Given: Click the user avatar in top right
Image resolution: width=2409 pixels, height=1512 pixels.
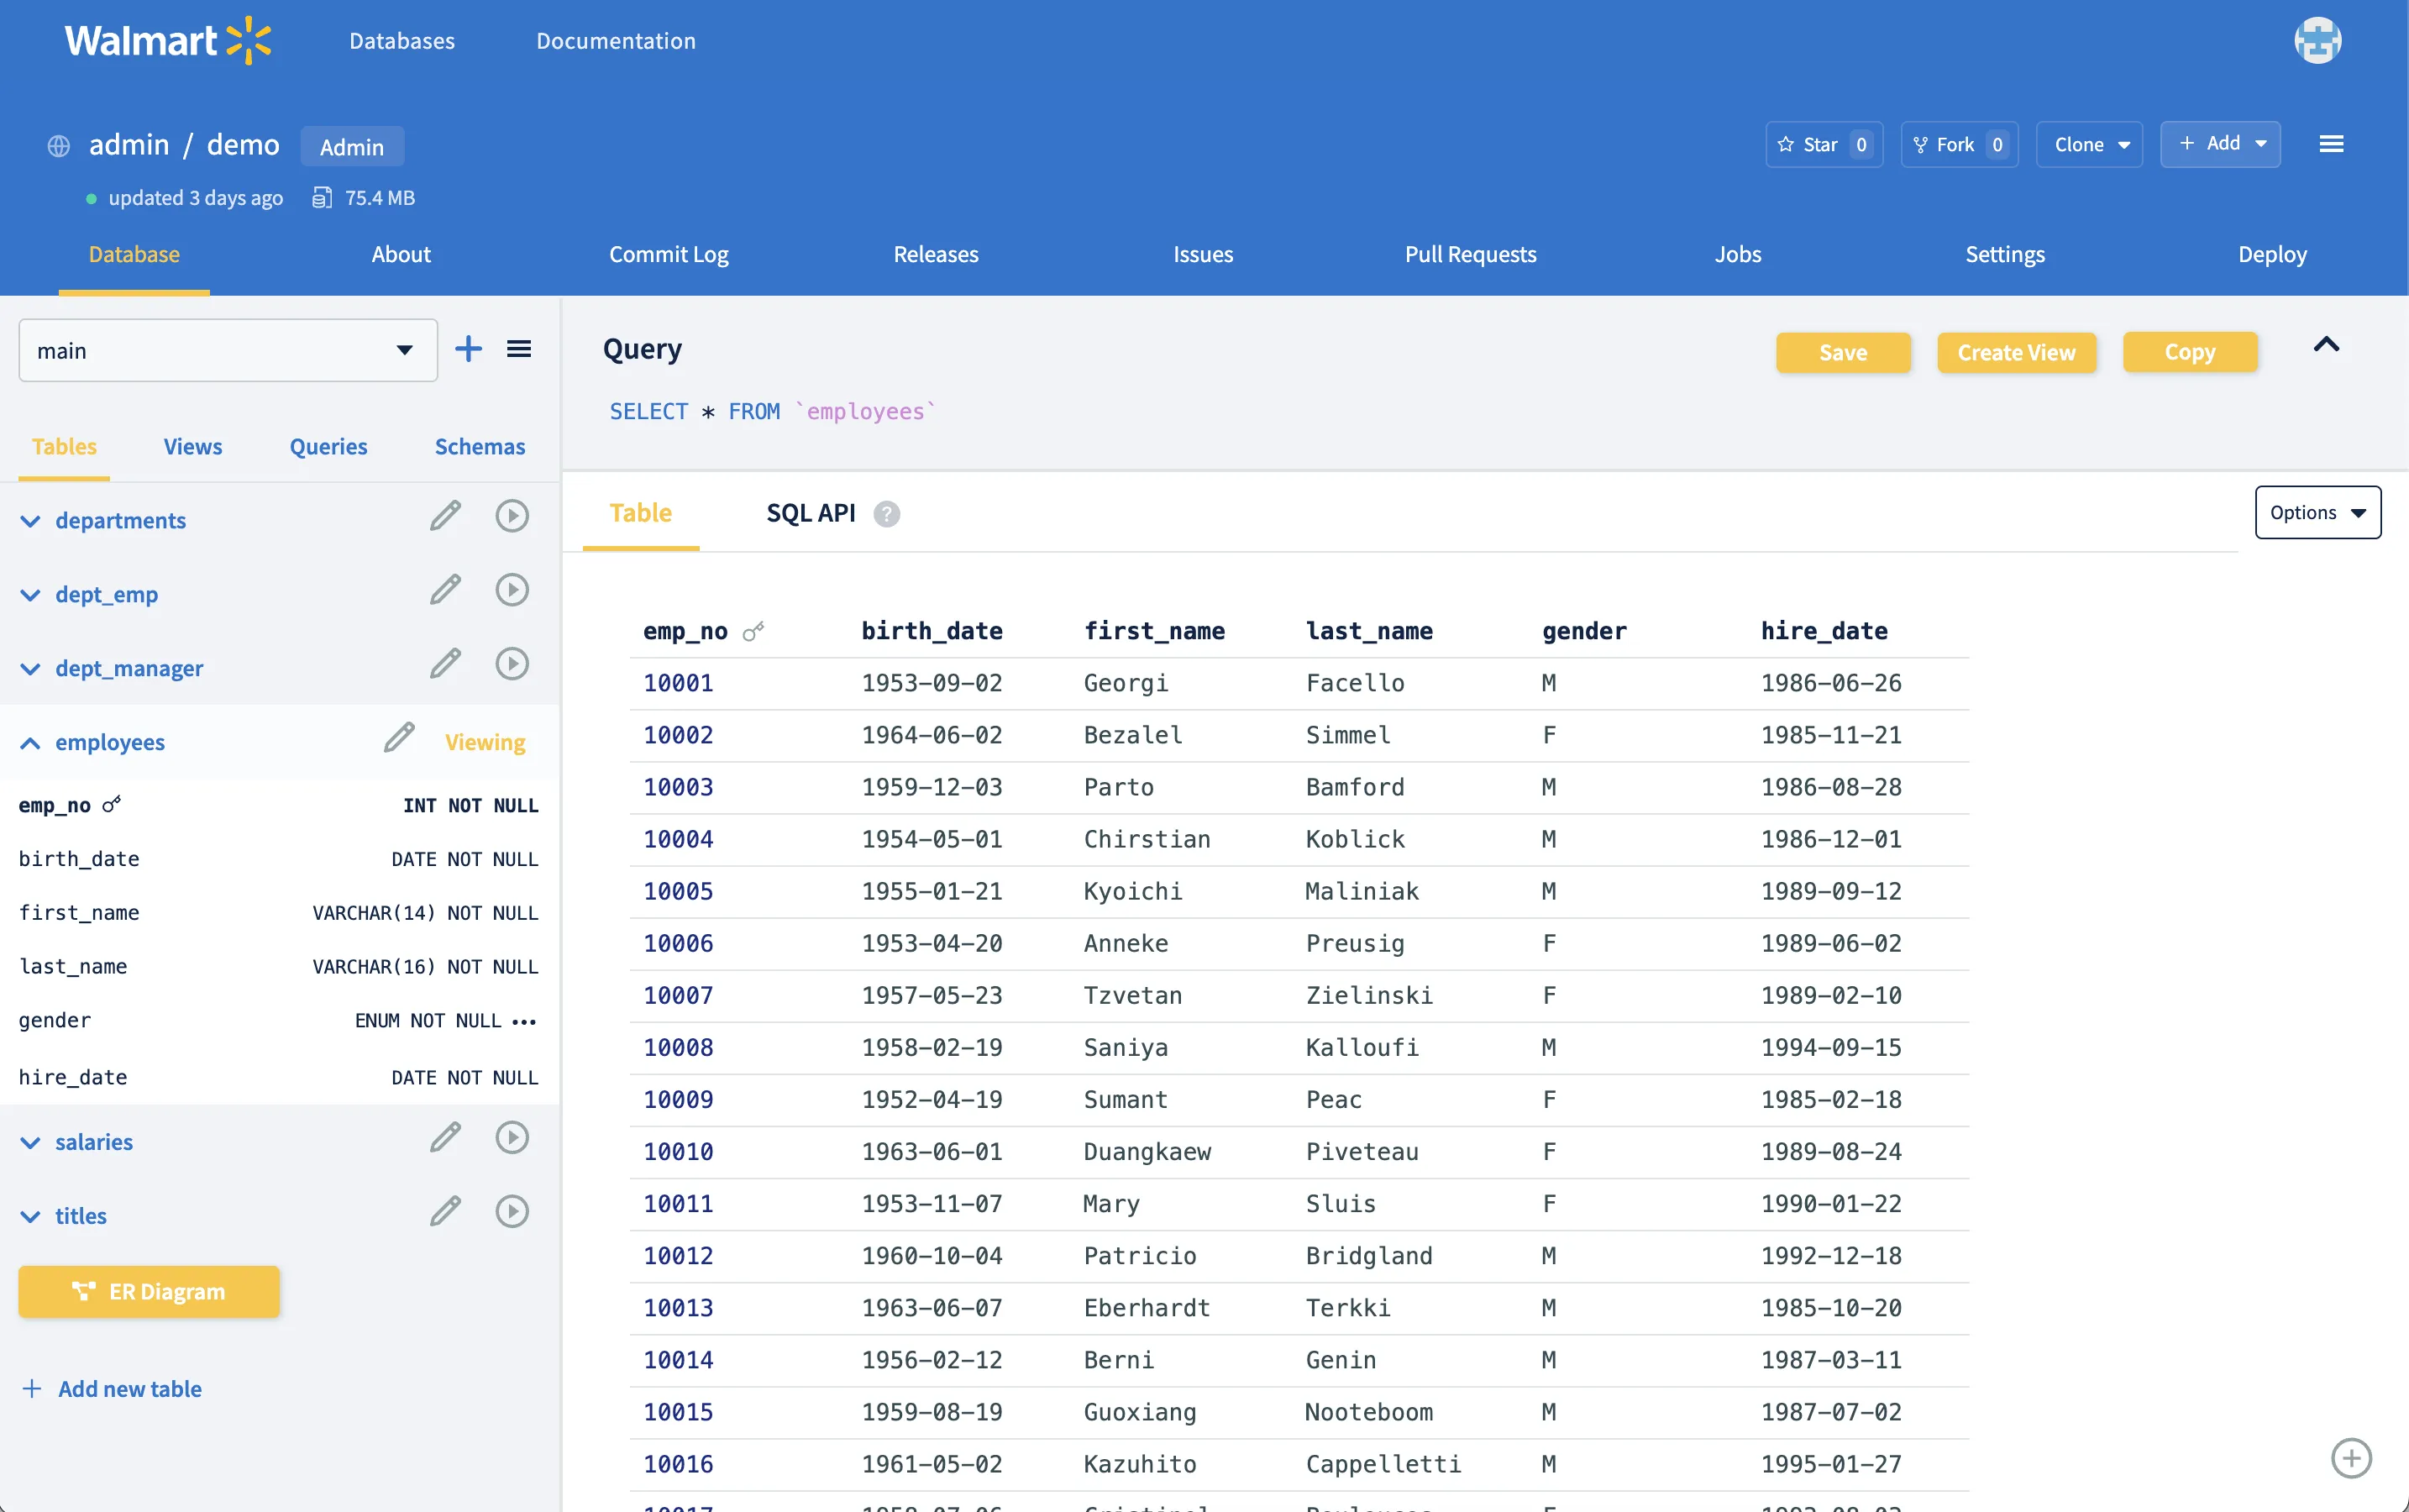Looking at the screenshot, I should coord(2317,41).
